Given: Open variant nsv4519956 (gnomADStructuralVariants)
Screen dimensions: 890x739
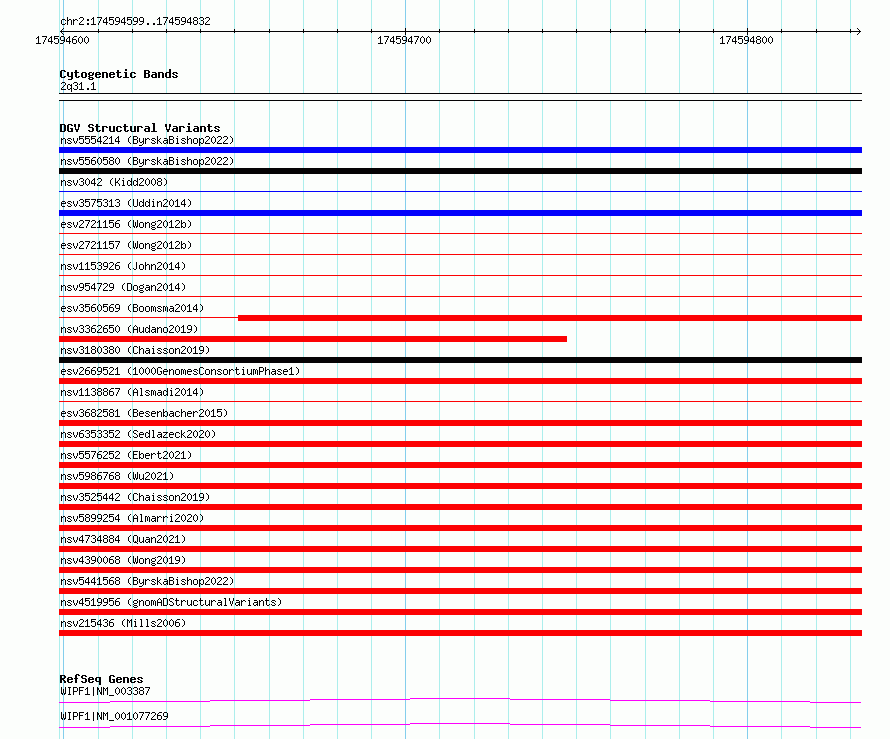Looking at the screenshot, I should coord(171,602).
